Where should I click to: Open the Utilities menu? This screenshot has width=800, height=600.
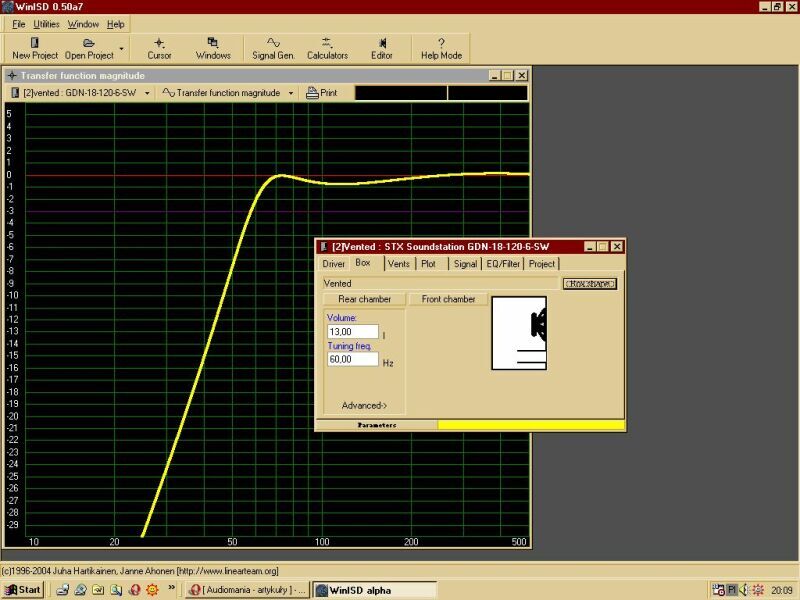pos(46,23)
